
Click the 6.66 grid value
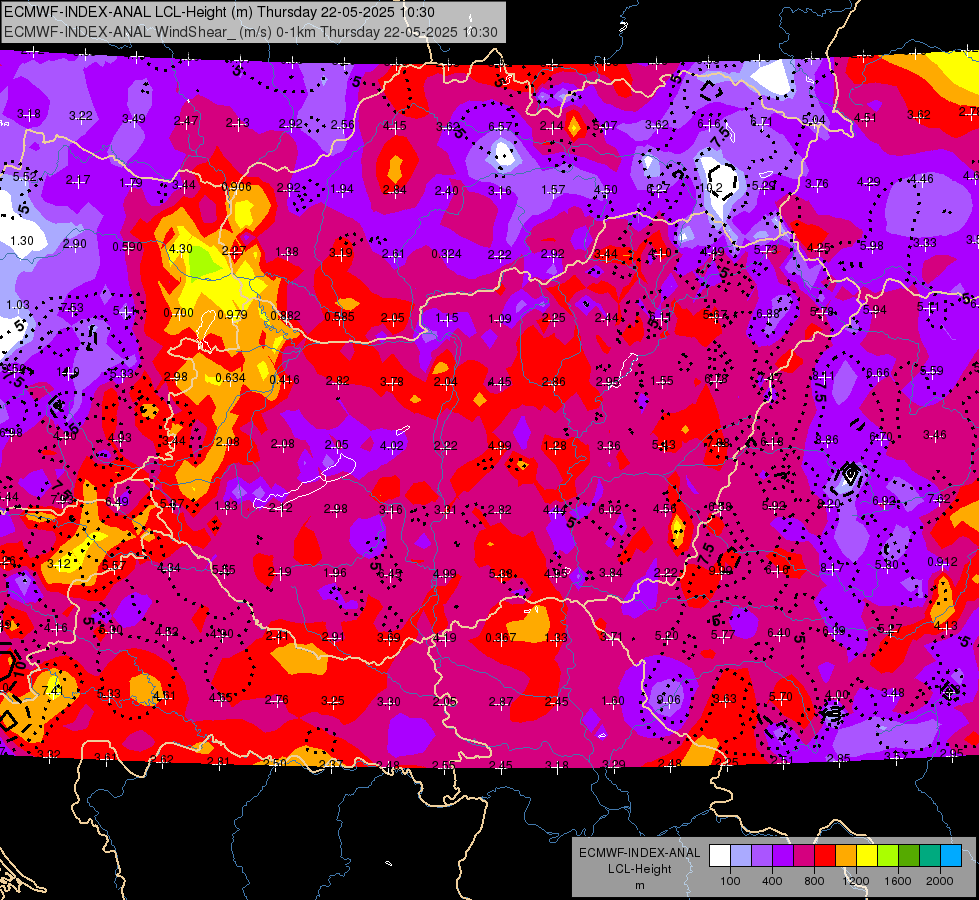(877, 372)
